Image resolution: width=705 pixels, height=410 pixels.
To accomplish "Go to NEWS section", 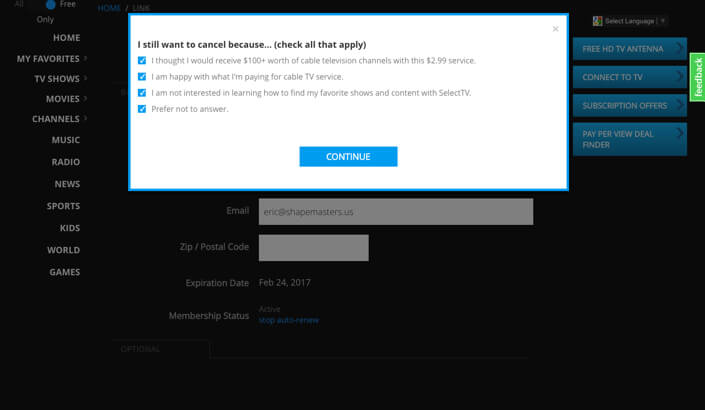I will 67,184.
